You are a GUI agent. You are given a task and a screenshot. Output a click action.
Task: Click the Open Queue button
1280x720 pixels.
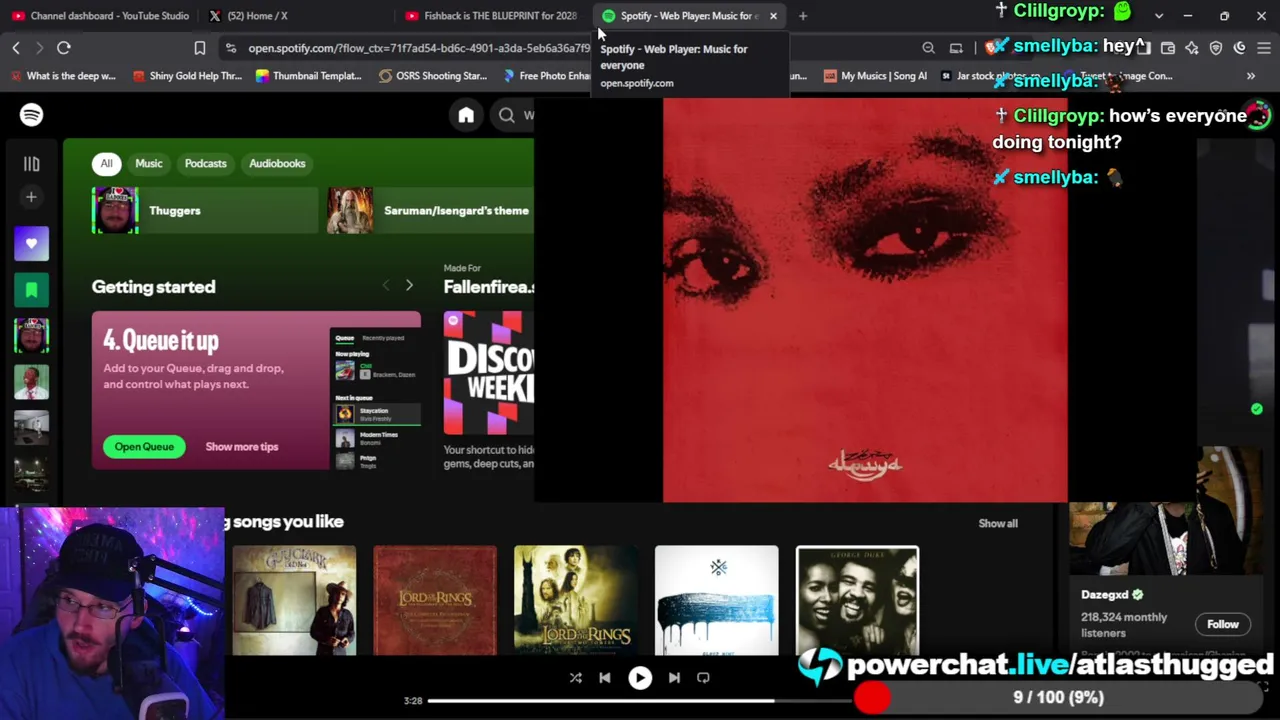[x=144, y=447]
